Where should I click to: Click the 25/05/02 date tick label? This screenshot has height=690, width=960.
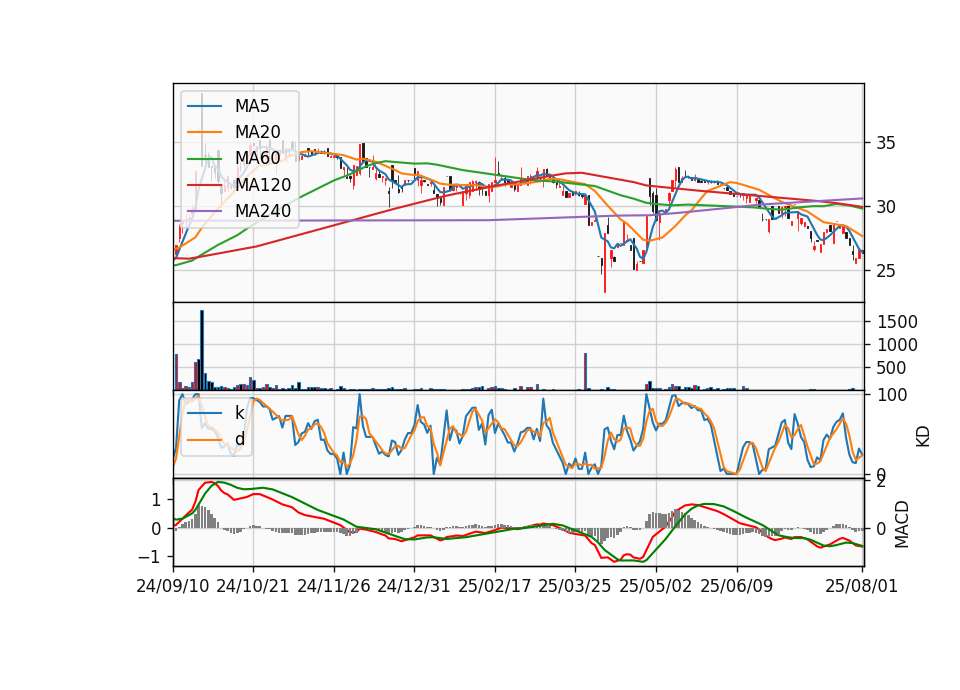(656, 586)
